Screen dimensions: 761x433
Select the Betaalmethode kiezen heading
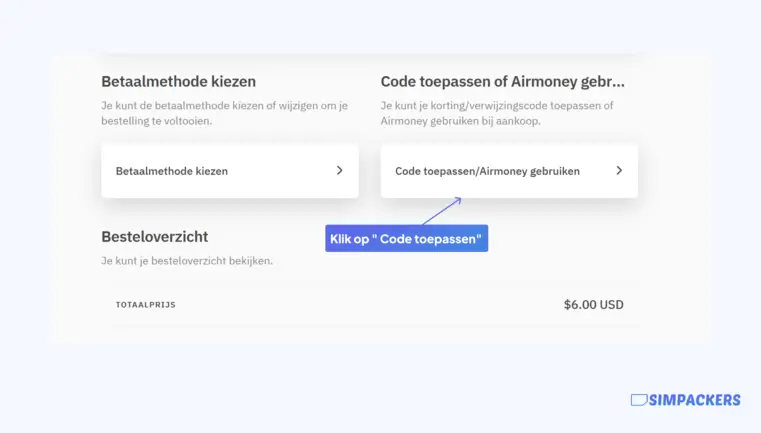[x=179, y=82]
